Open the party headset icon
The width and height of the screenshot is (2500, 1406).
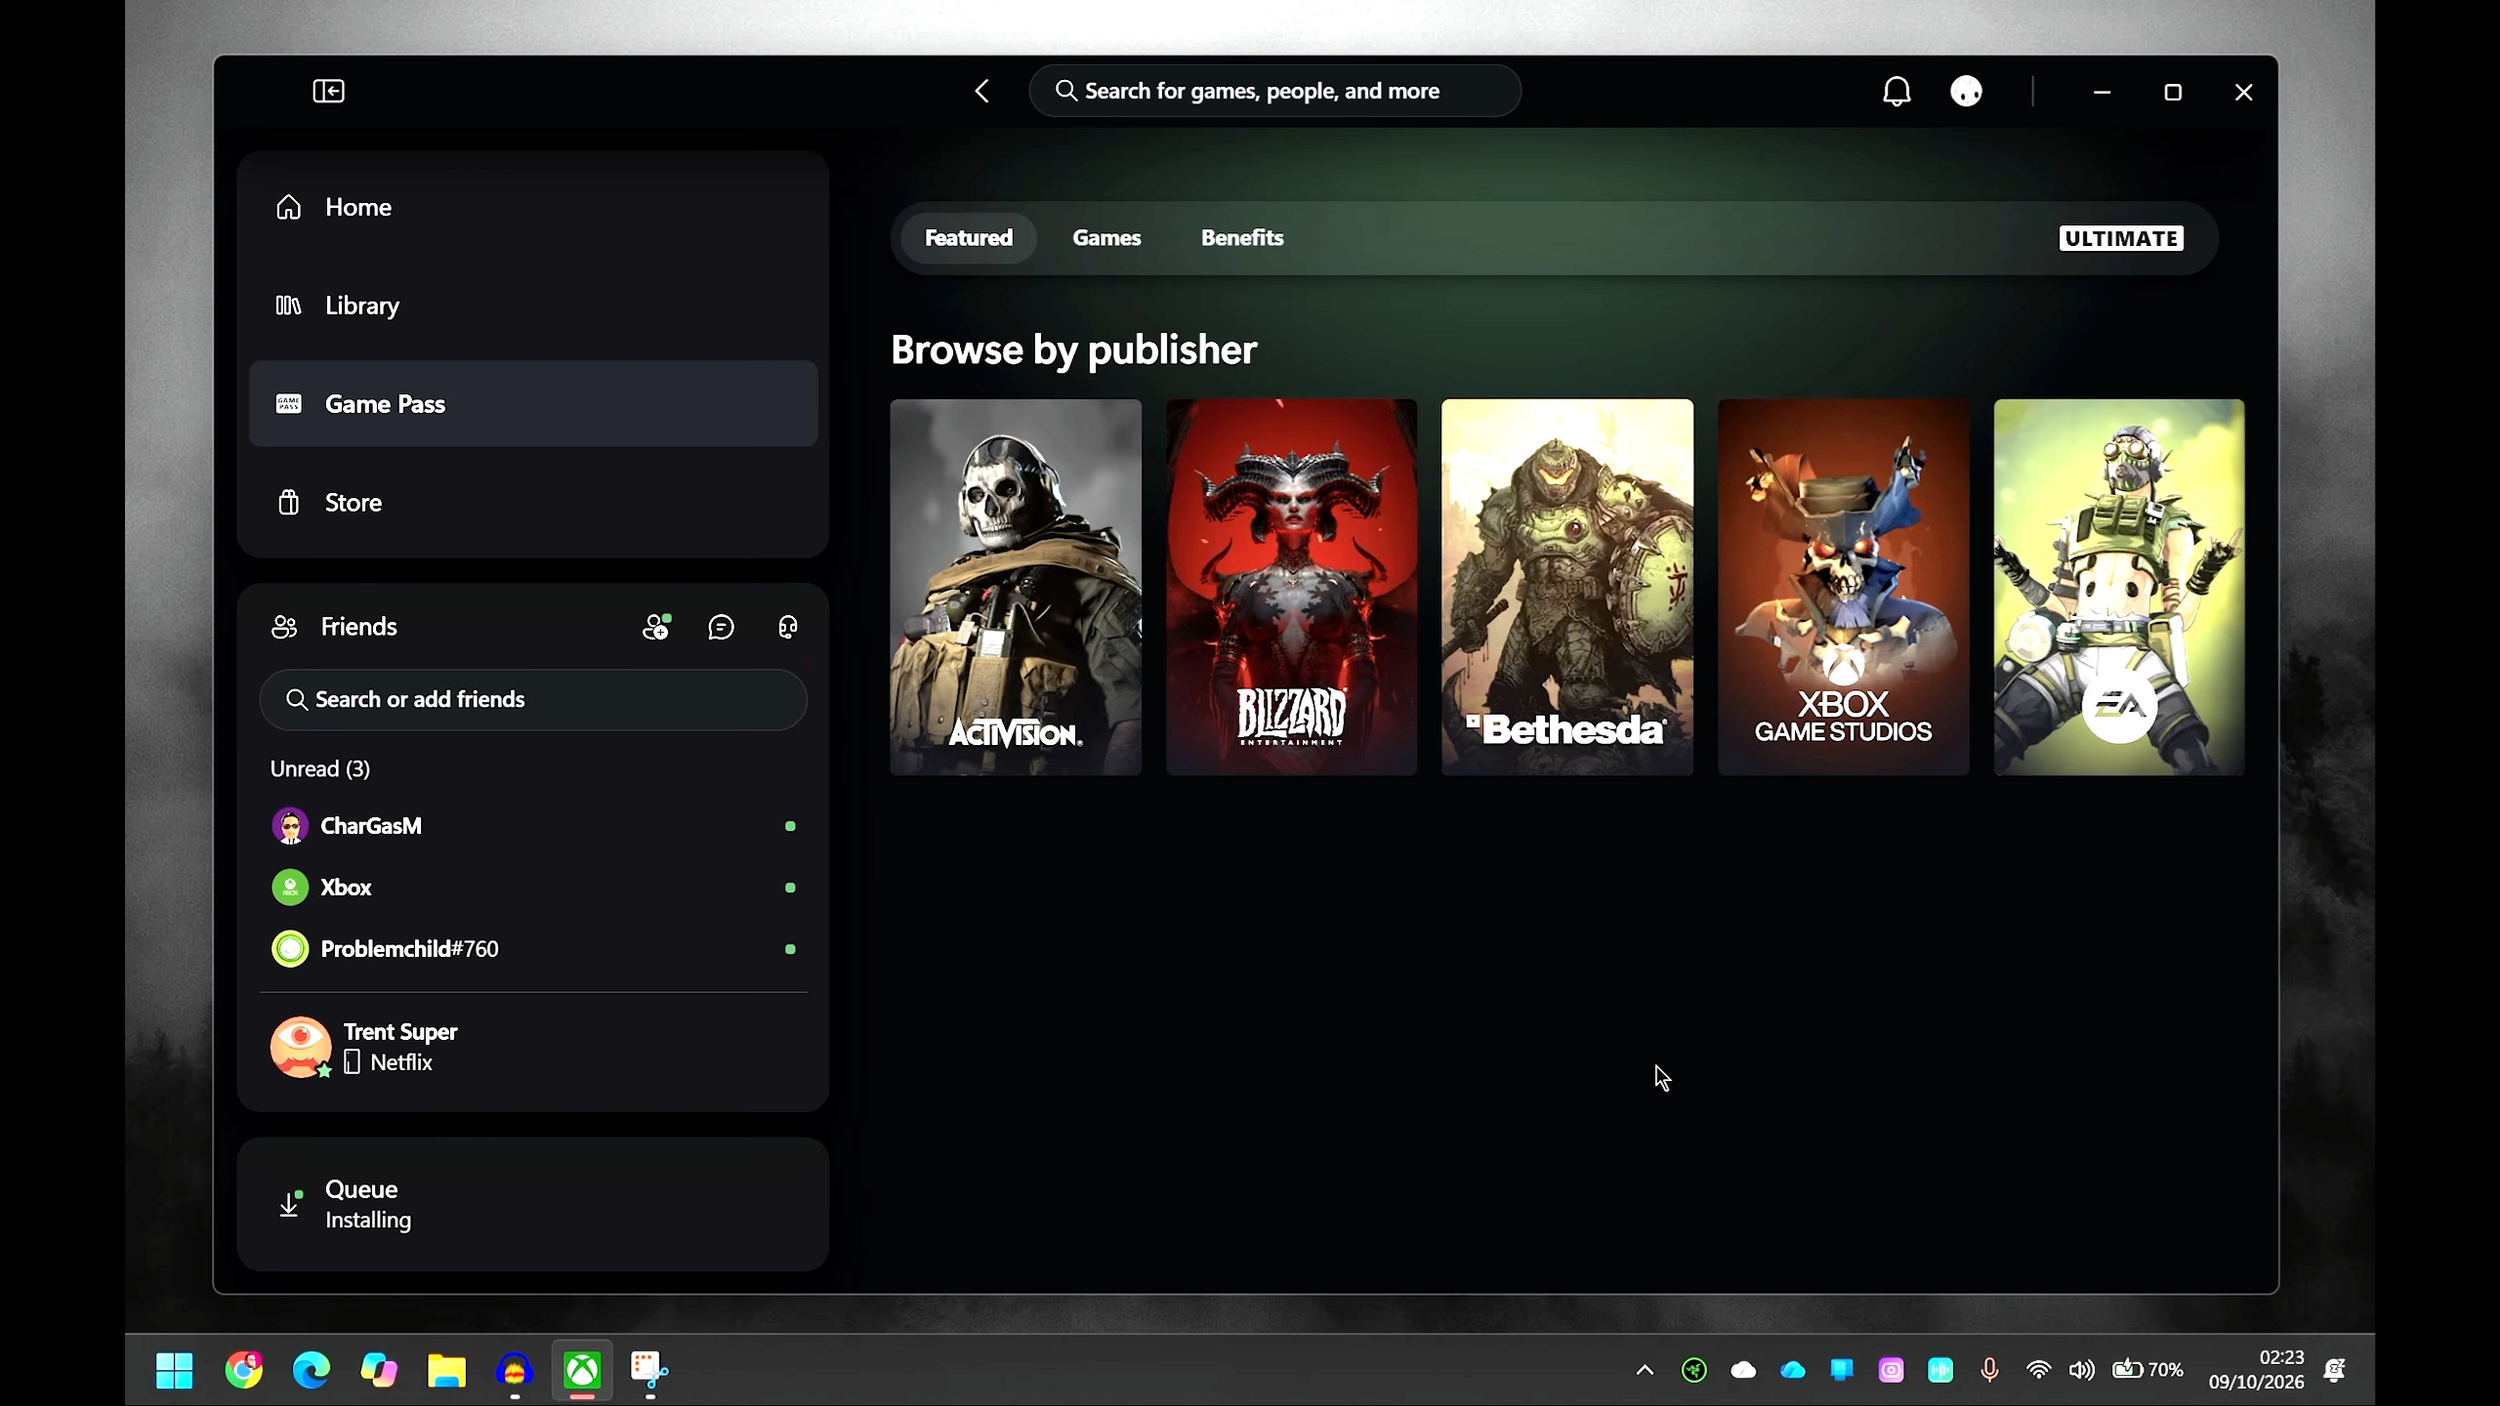coord(788,627)
